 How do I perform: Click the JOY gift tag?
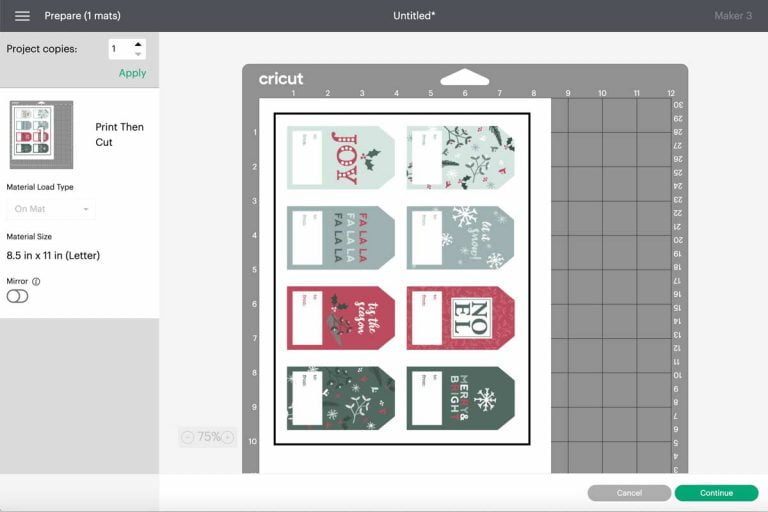point(341,157)
